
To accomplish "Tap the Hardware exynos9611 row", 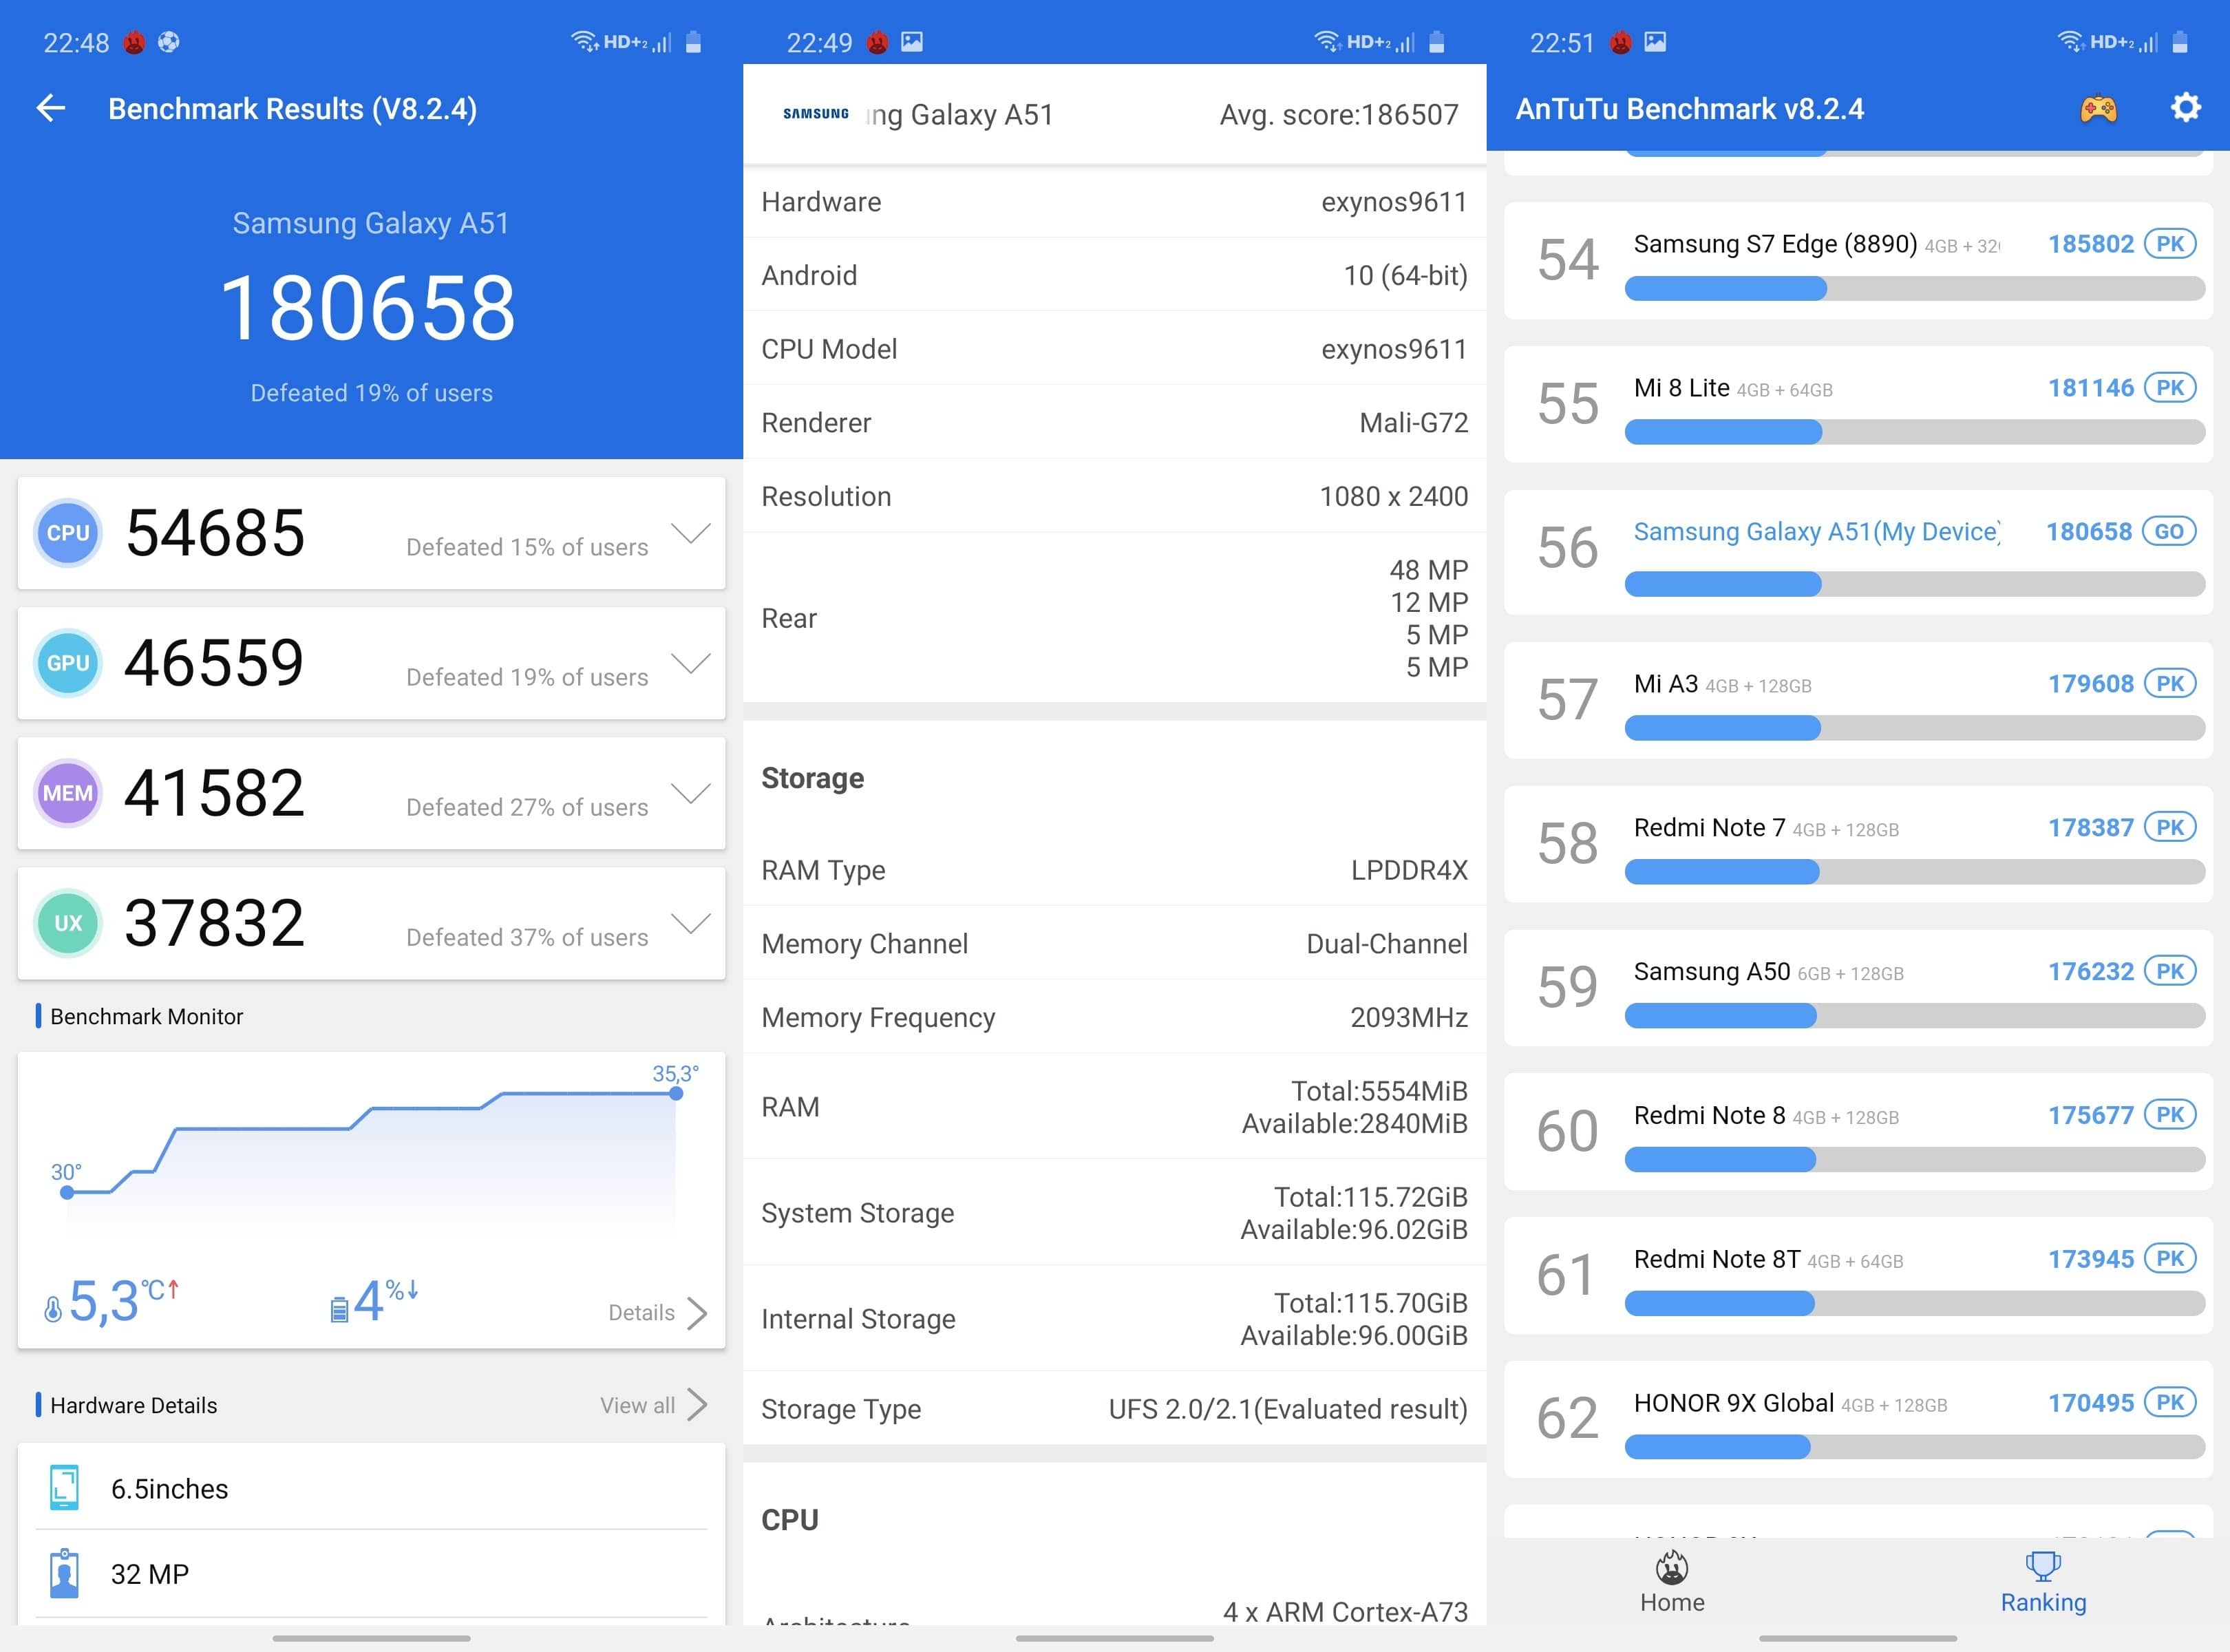I will [1114, 202].
